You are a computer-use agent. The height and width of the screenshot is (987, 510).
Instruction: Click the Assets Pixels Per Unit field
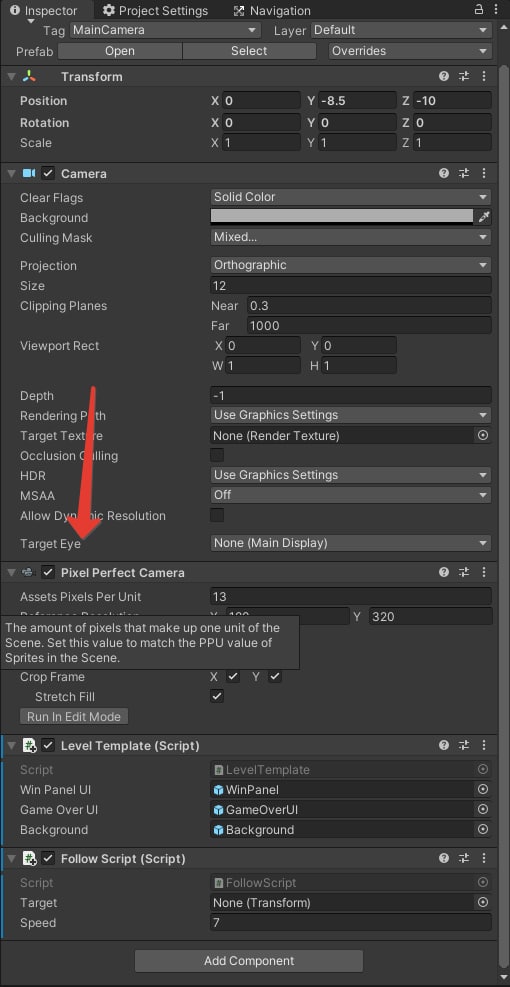click(x=351, y=596)
